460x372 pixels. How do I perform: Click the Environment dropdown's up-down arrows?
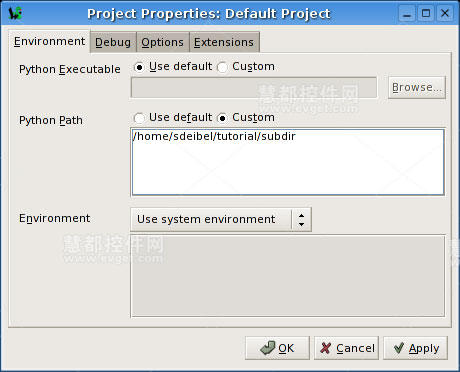(301, 220)
